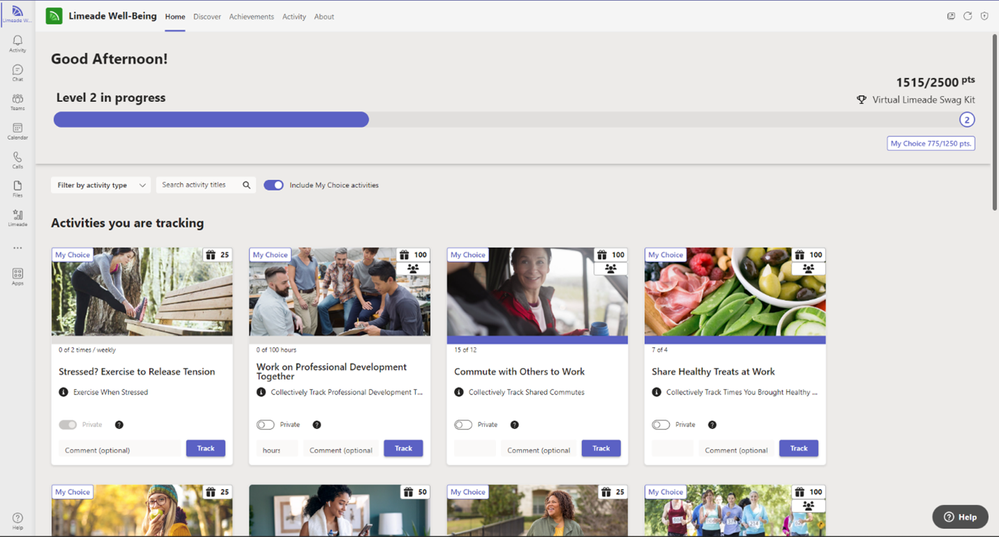Open Commute with Others to Work title
The height and width of the screenshot is (537, 999).
pos(519,371)
